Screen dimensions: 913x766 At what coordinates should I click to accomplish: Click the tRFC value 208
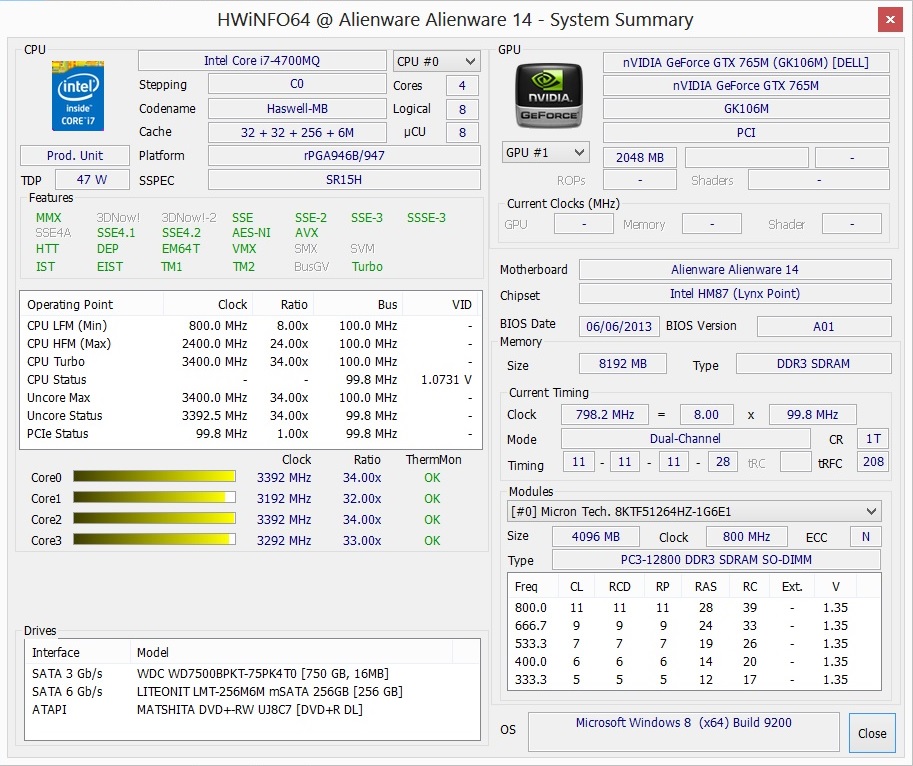click(x=873, y=462)
